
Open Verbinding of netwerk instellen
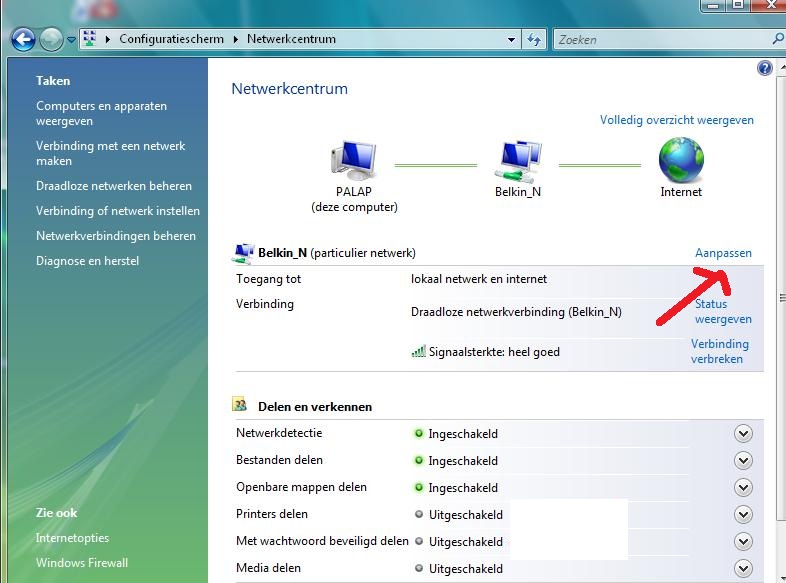pos(118,211)
